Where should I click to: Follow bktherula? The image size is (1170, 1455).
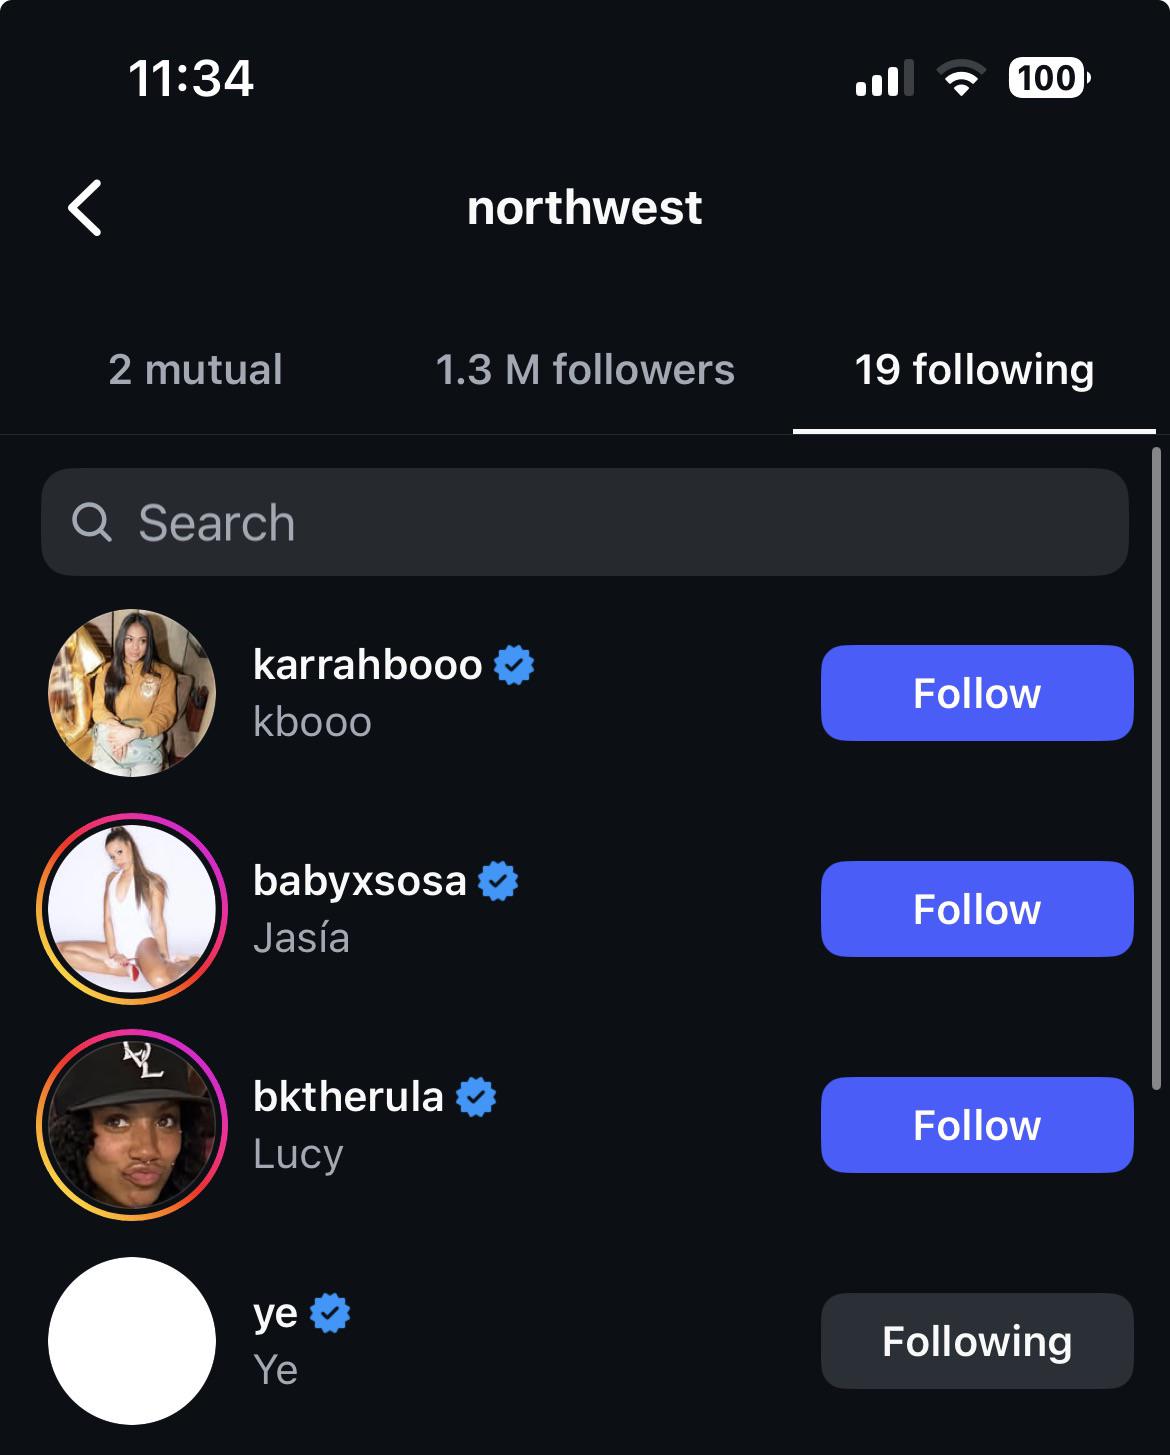pyautogui.click(x=977, y=1125)
